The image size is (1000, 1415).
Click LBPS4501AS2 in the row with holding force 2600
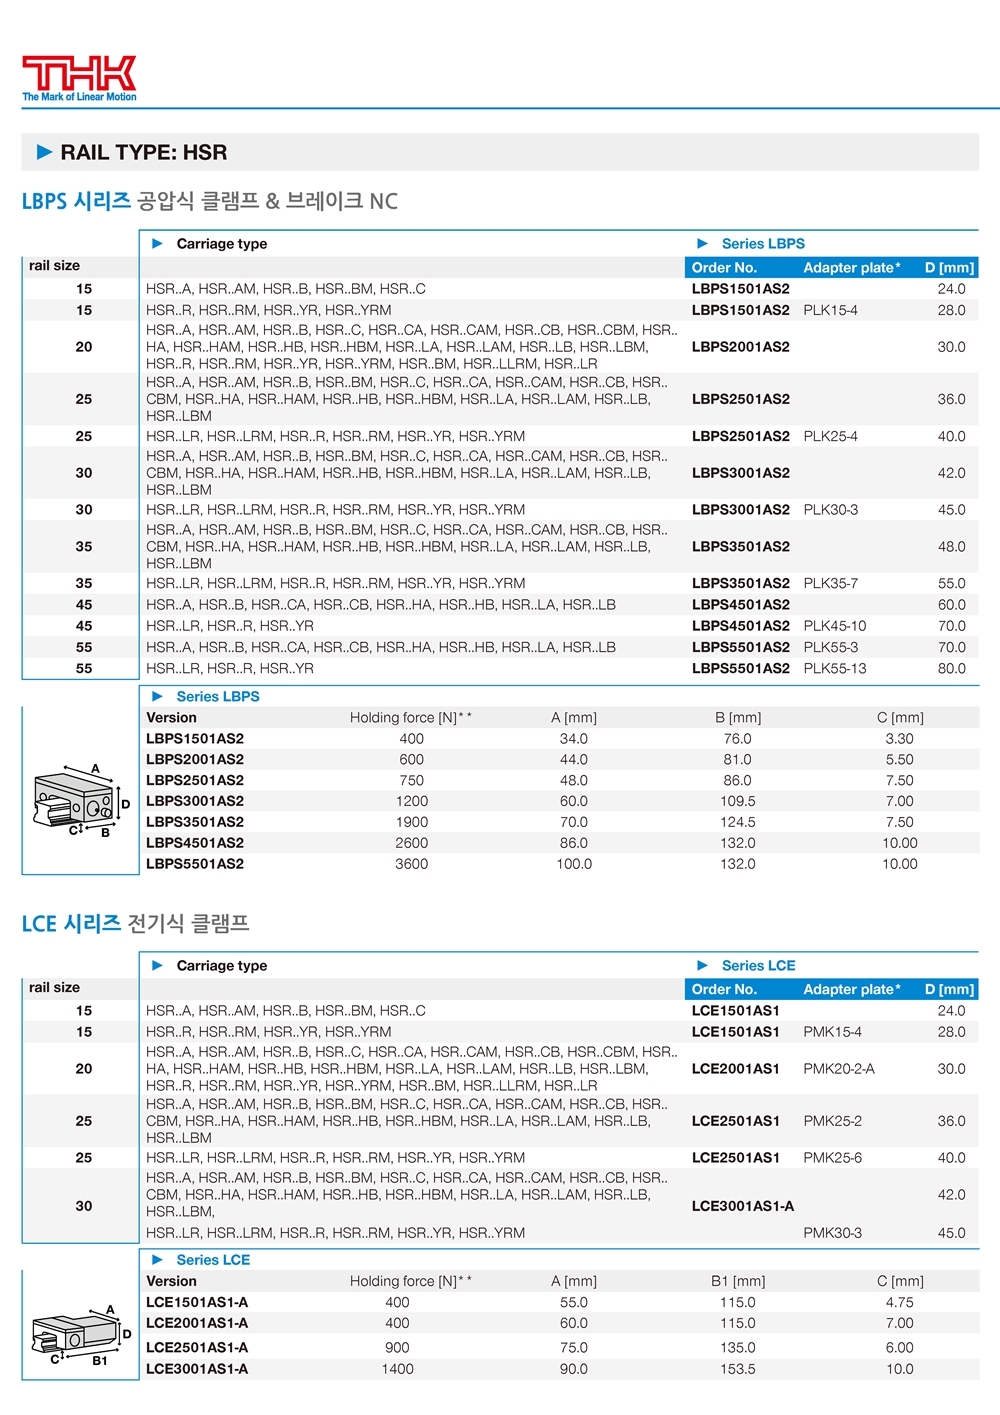click(195, 843)
